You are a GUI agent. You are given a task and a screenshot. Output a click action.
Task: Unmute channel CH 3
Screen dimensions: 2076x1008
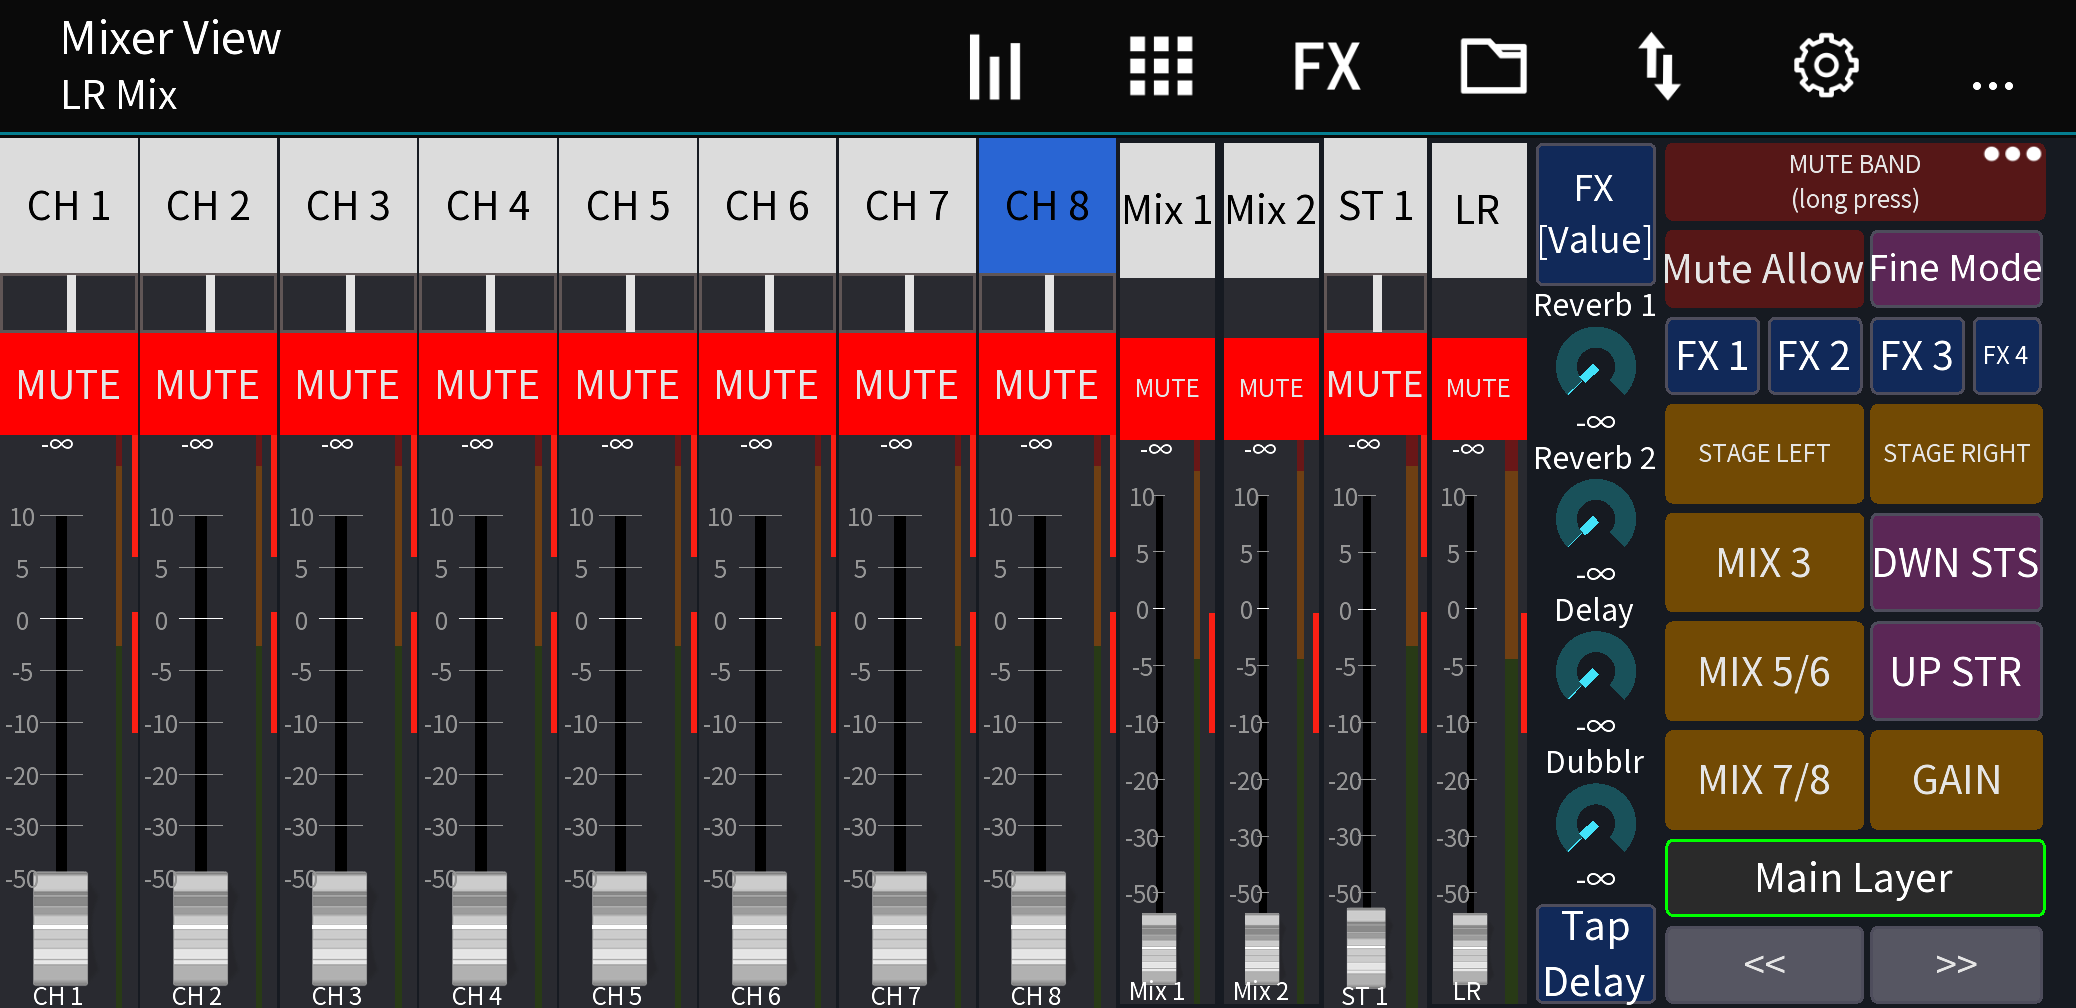[347, 384]
